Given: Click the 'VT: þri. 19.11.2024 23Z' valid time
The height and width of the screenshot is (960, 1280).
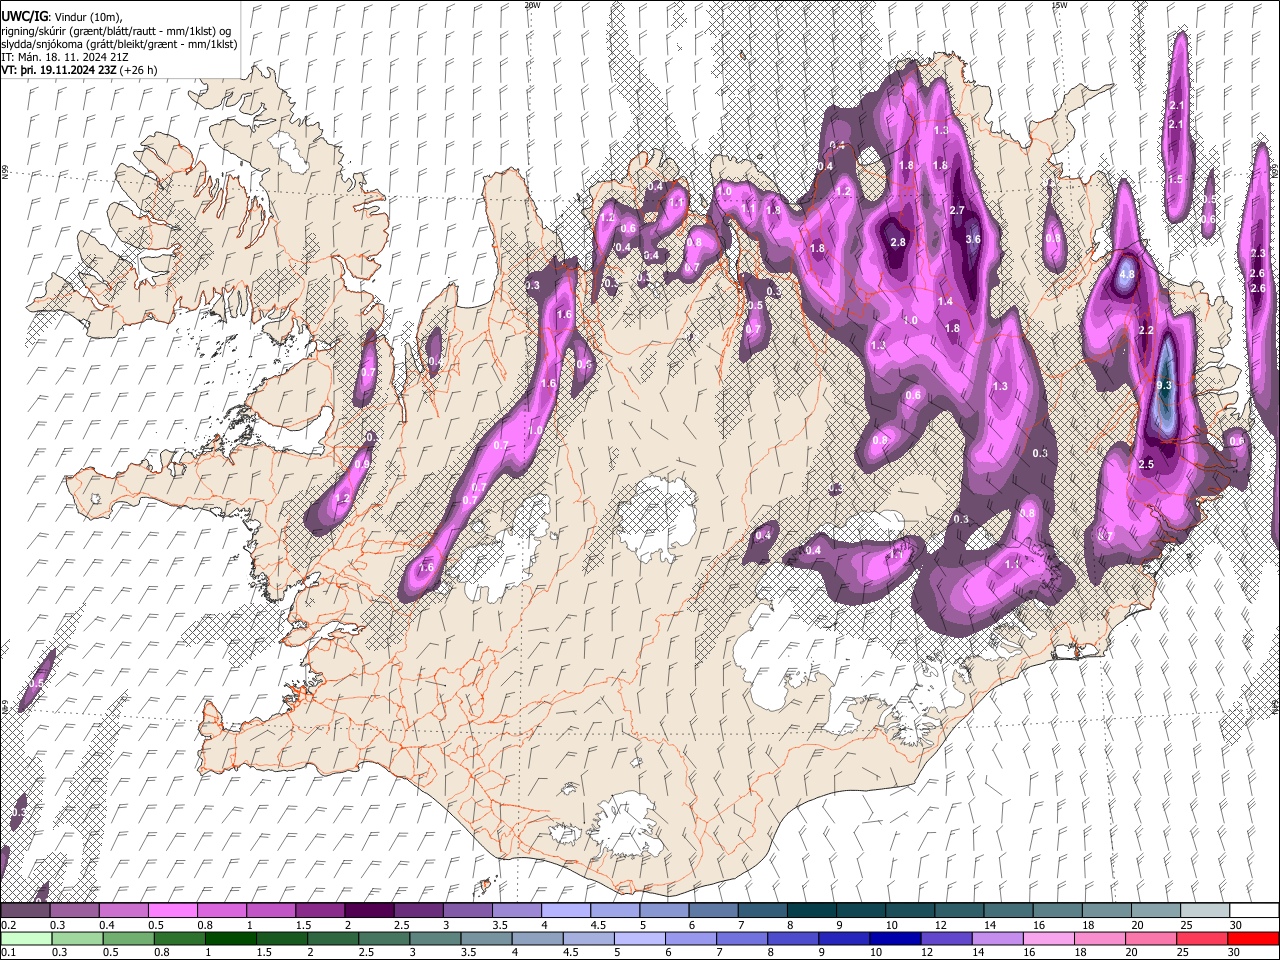Looking at the screenshot, I should (x=59, y=70).
